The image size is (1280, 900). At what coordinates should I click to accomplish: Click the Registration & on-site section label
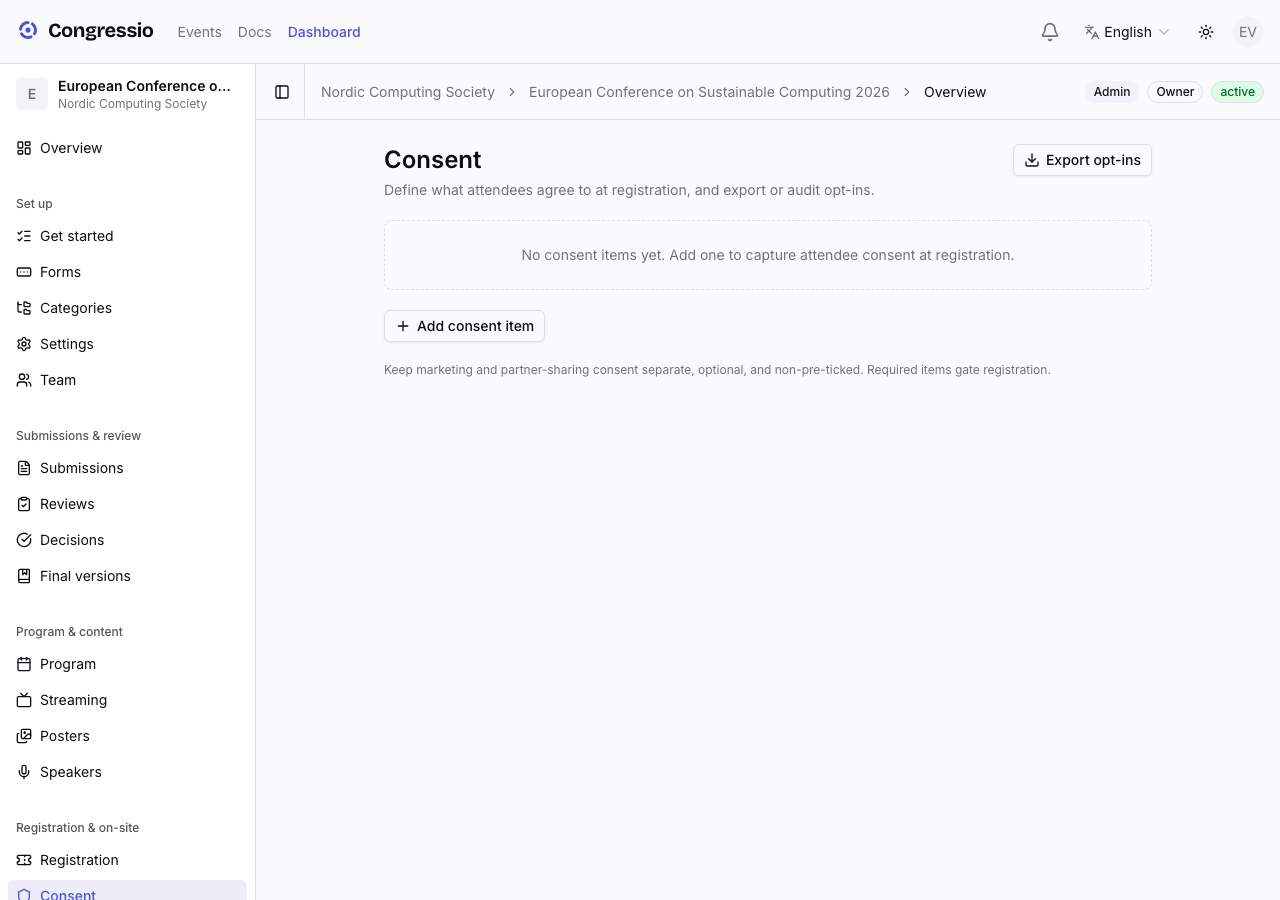coord(77,828)
